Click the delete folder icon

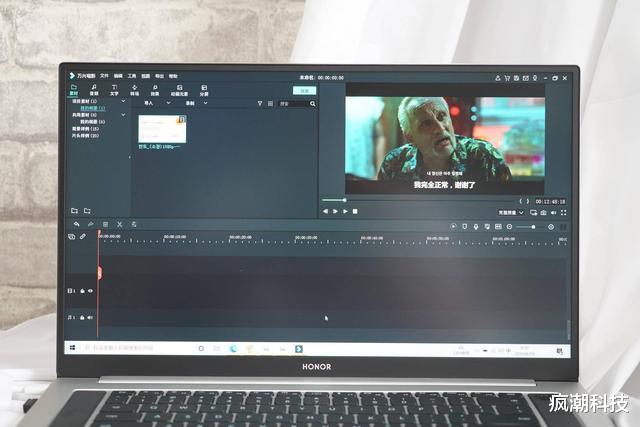pyautogui.click(x=87, y=211)
